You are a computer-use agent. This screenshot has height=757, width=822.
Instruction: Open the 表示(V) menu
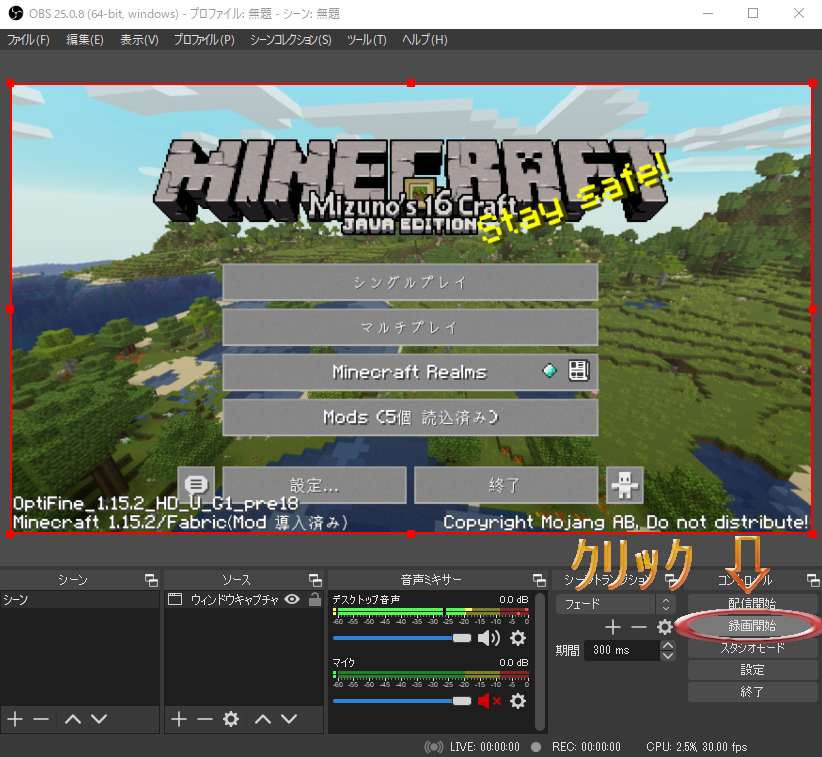(x=139, y=40)
